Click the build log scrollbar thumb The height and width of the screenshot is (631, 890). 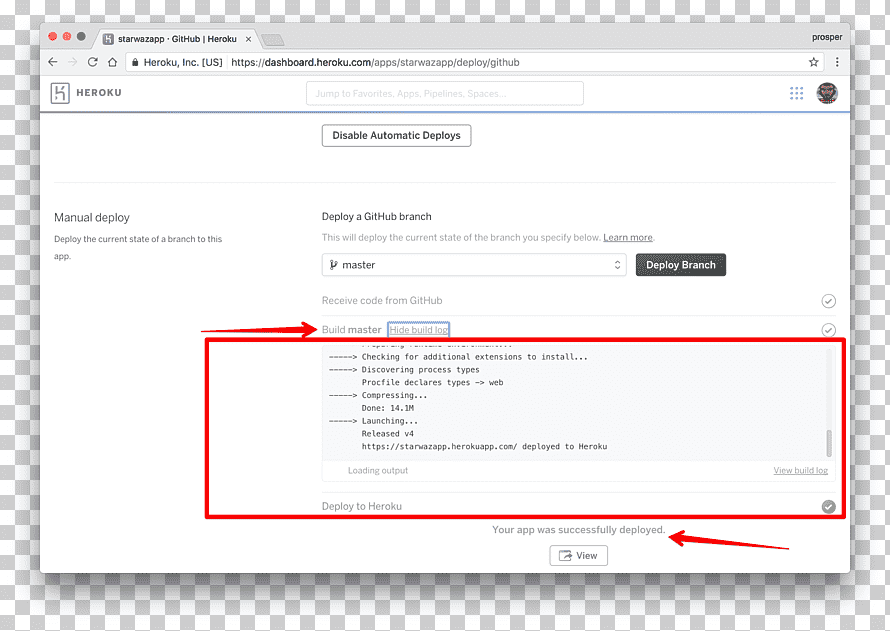pos(829,443)
